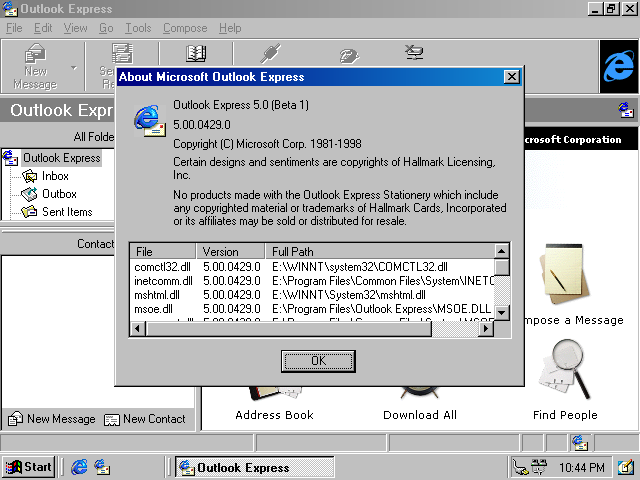Click Find People on start page

pyautogui.click(x=565, y=415)
